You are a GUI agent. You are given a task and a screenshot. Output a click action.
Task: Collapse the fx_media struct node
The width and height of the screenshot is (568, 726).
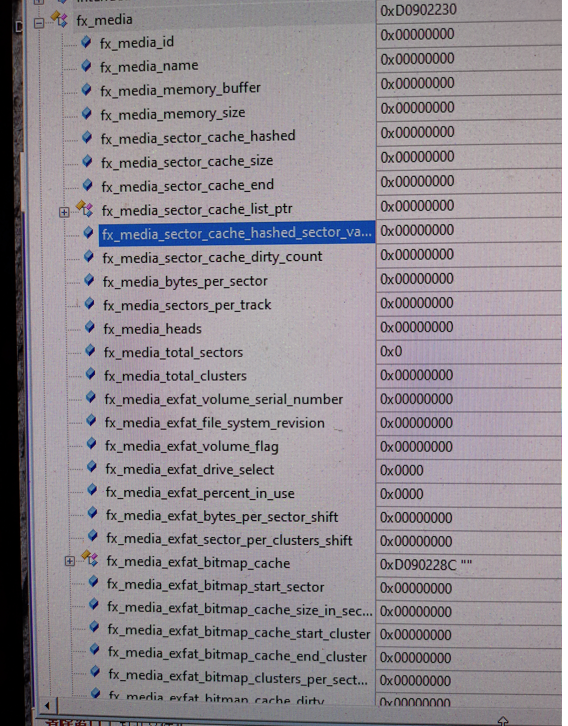pos(39,23)
